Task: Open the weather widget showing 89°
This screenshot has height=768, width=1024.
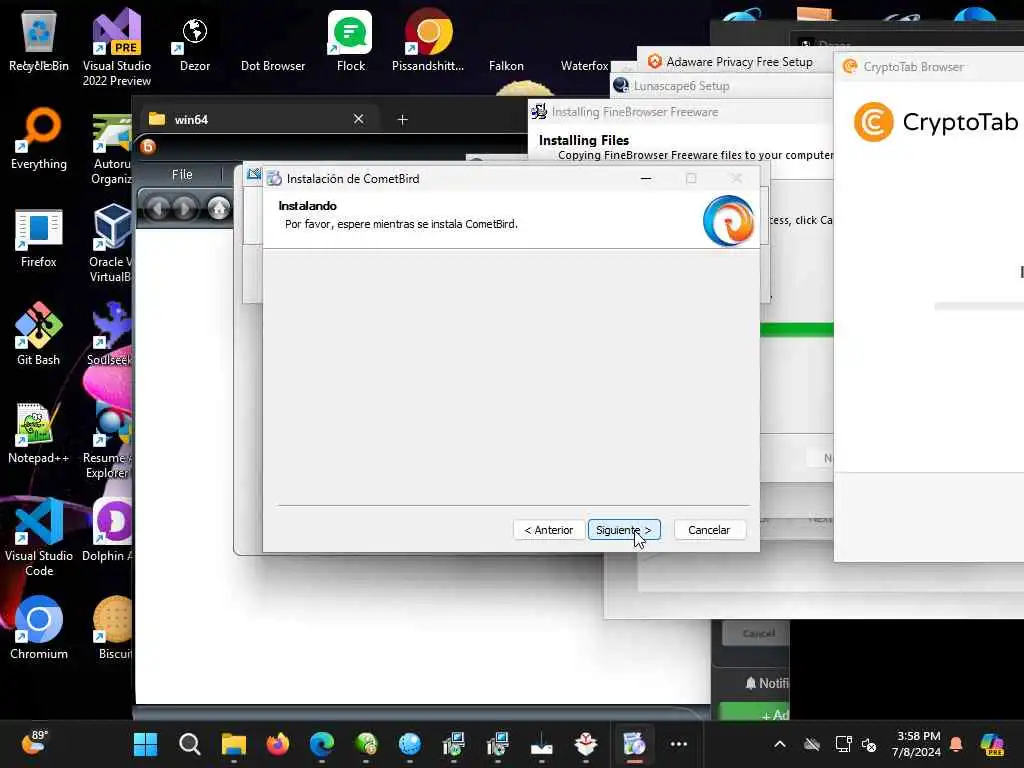Action: pyautogui.click(x=34, y=743)
